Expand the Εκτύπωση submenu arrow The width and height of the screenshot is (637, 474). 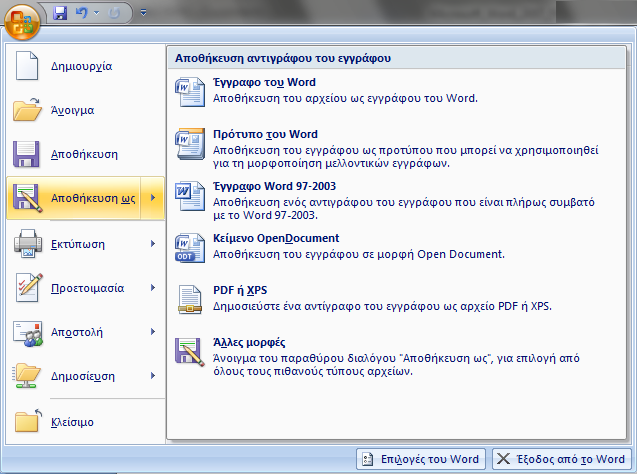point(153,244)
